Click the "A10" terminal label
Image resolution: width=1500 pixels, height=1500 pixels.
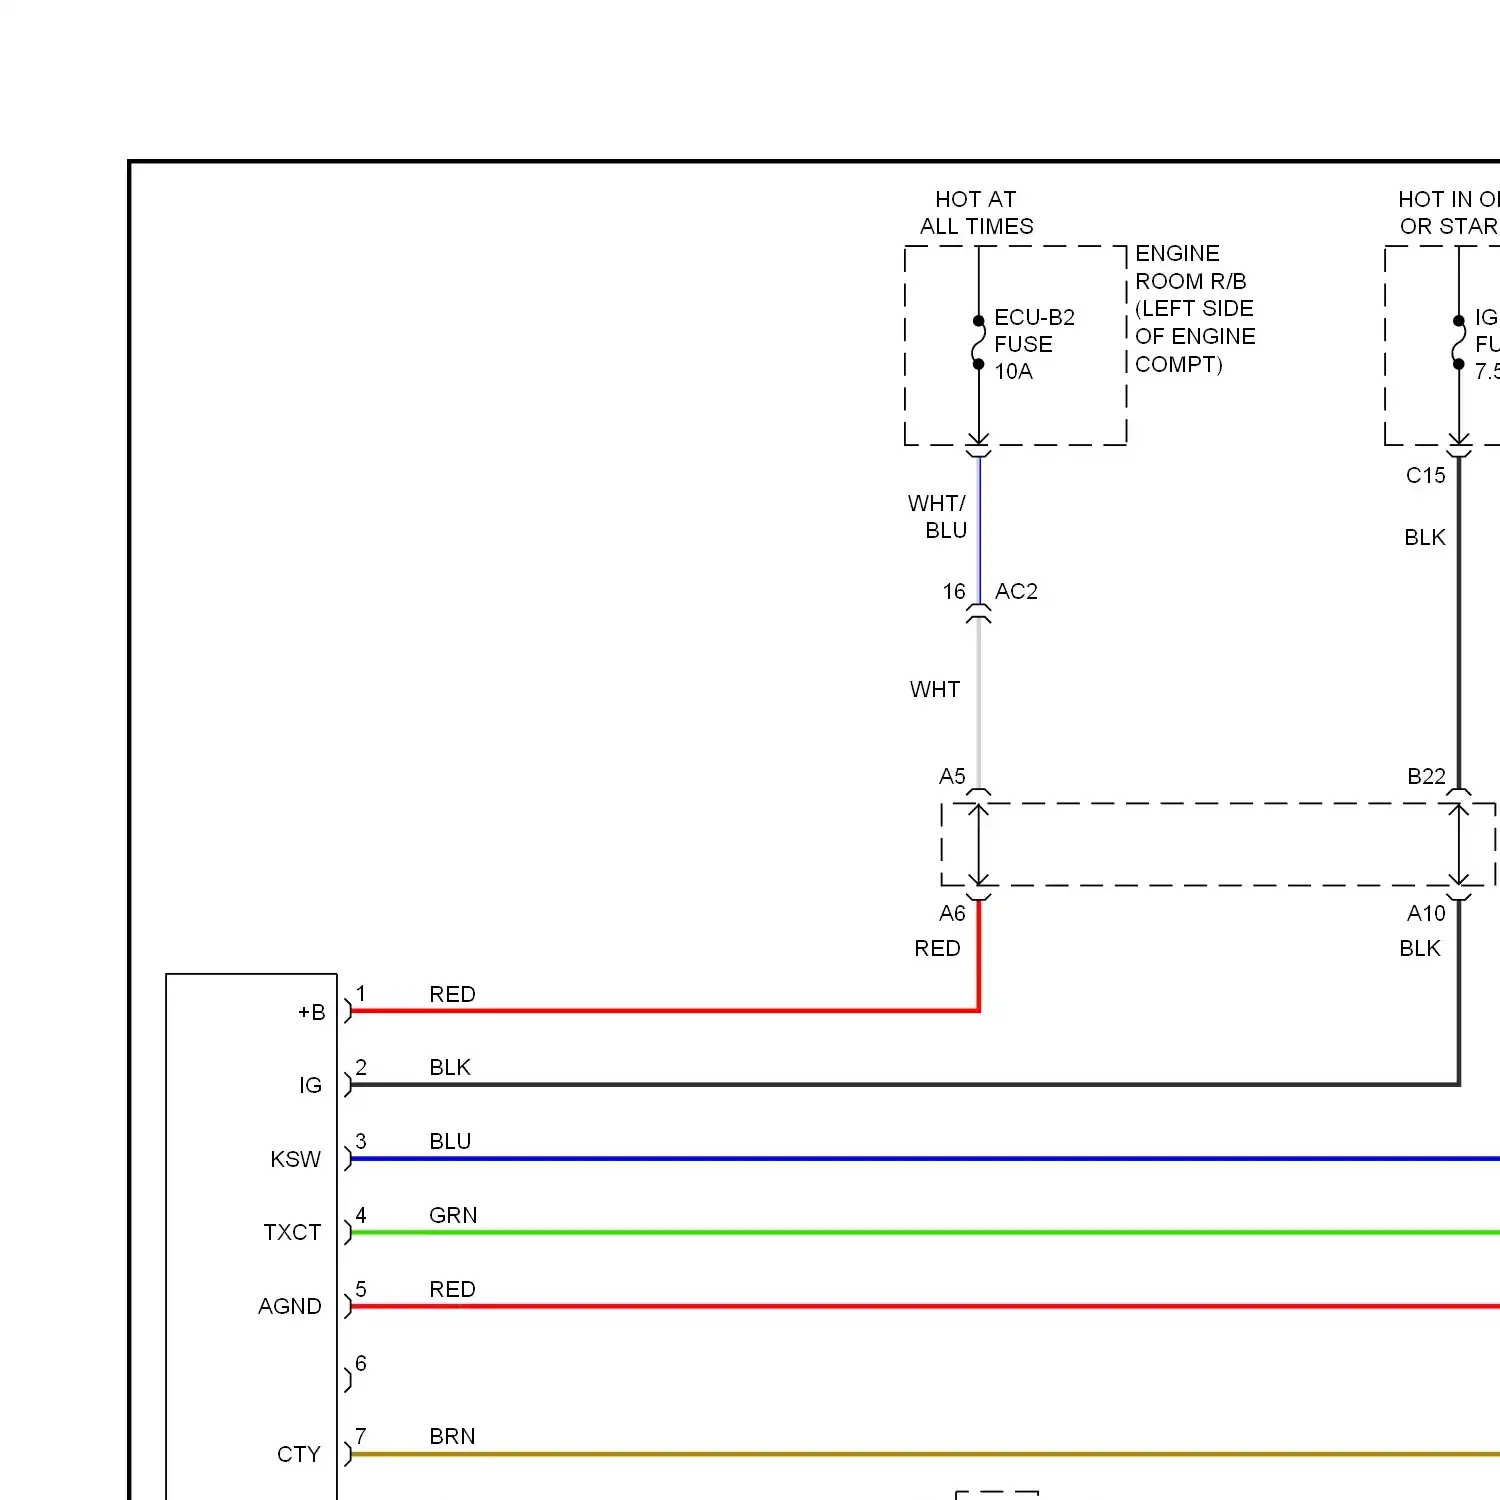click(1426, 914)
